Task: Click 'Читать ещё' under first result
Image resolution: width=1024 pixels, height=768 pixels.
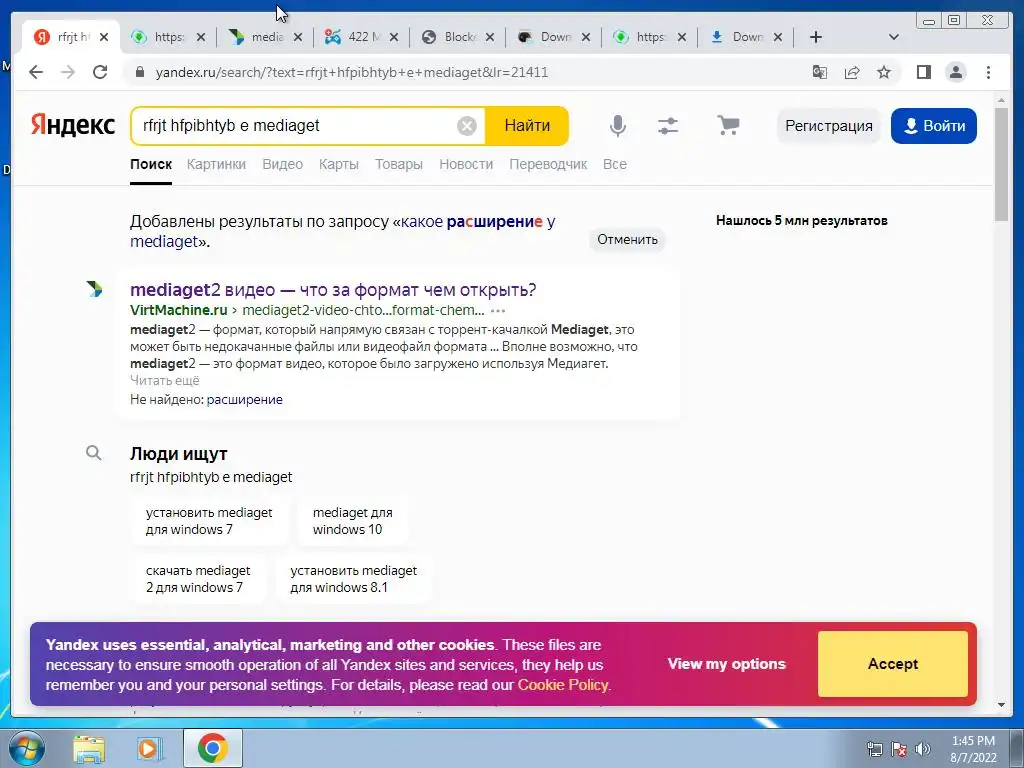Action: coord(165,381)
